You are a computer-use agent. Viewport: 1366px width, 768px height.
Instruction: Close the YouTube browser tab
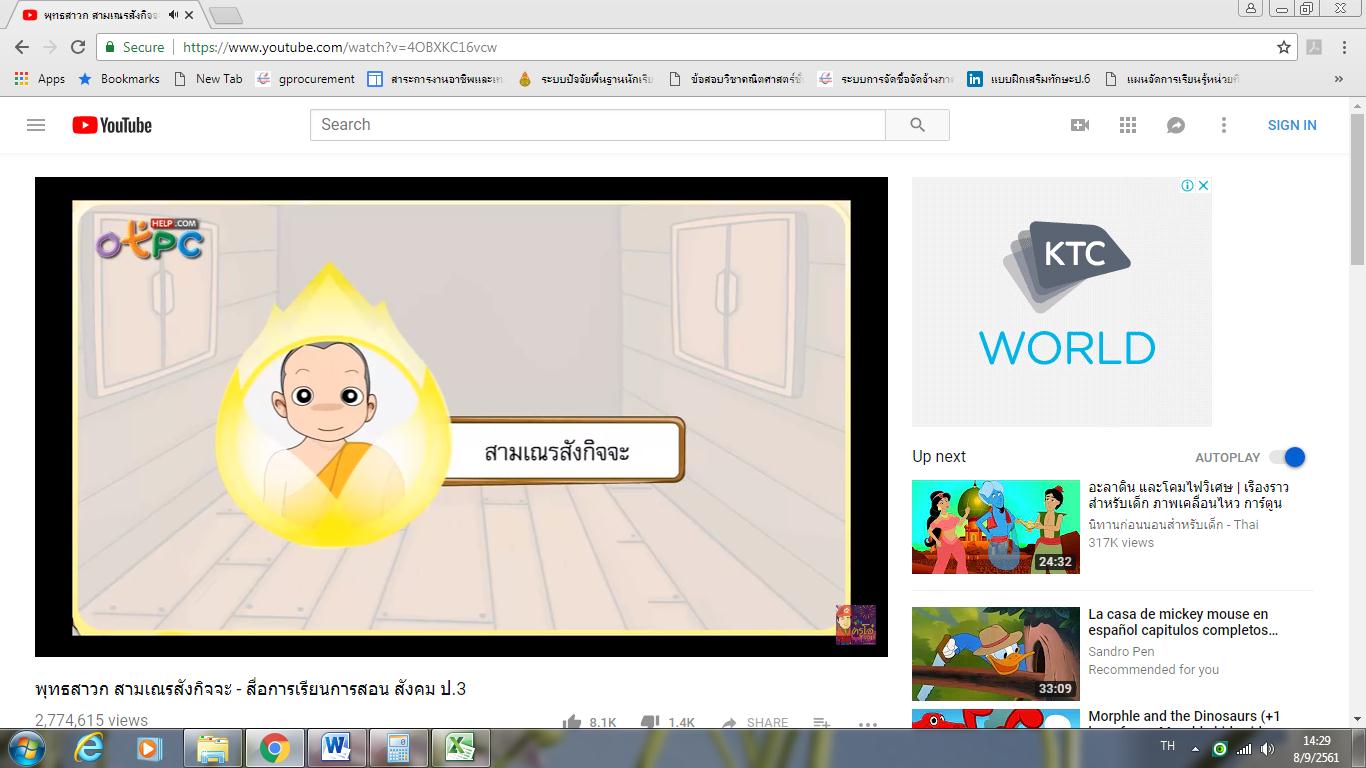[191, 15]
